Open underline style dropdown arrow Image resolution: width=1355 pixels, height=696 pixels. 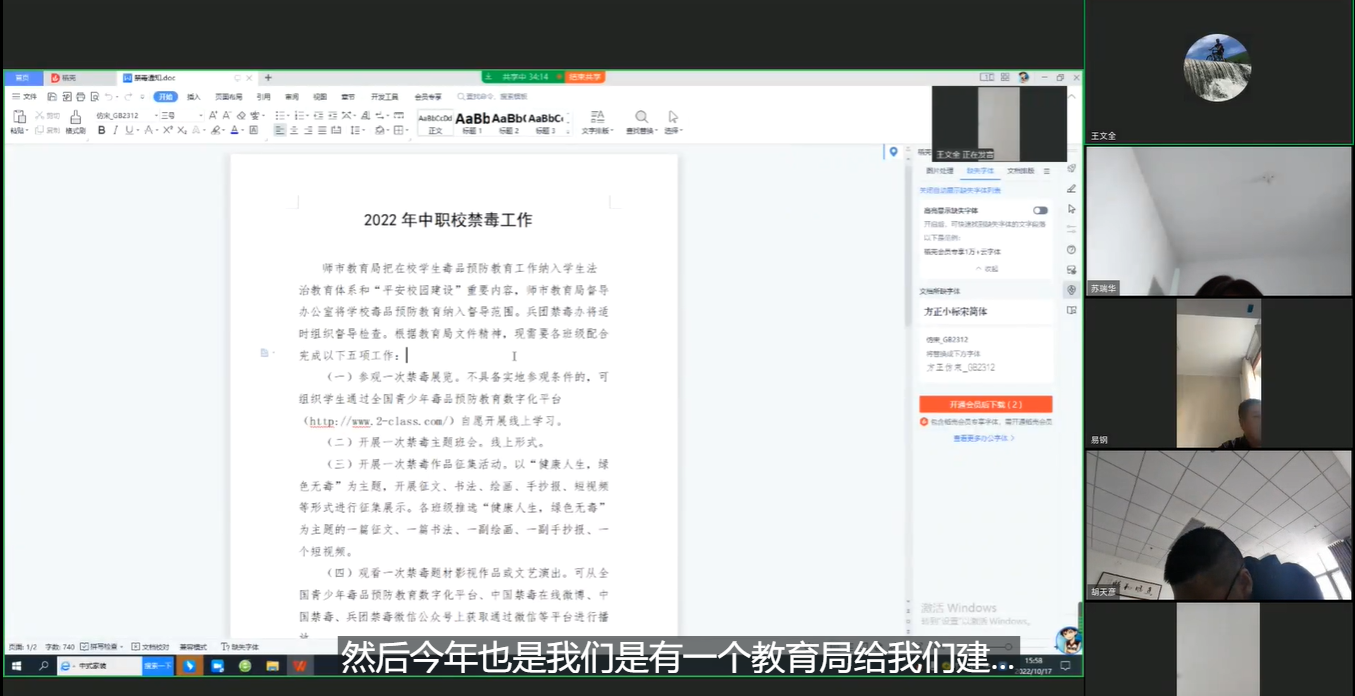(x=138, y=130)
